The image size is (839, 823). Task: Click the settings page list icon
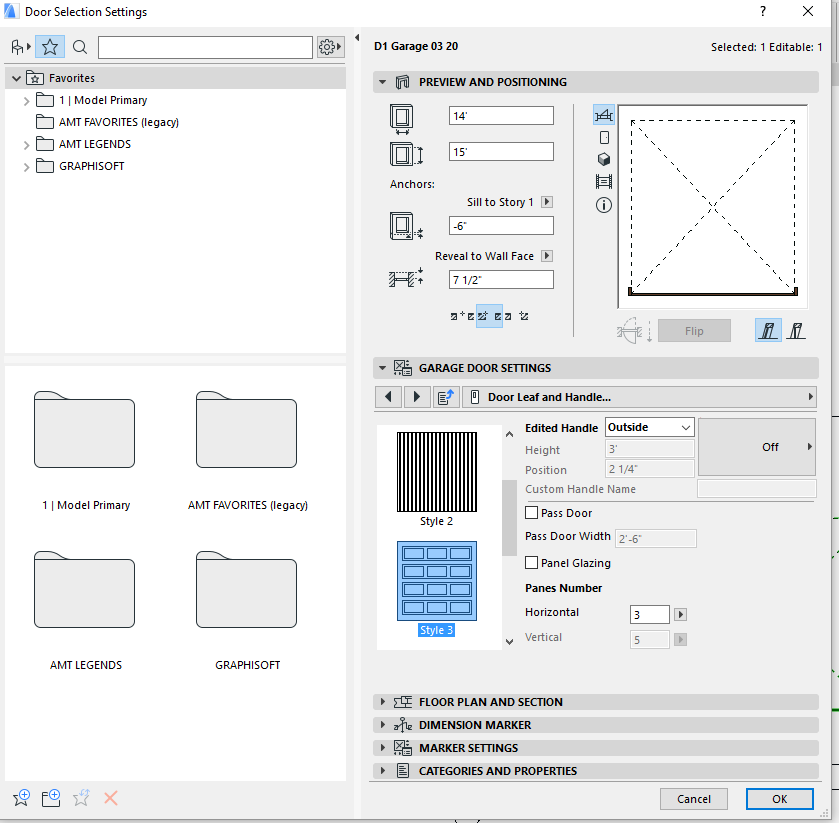446,397
